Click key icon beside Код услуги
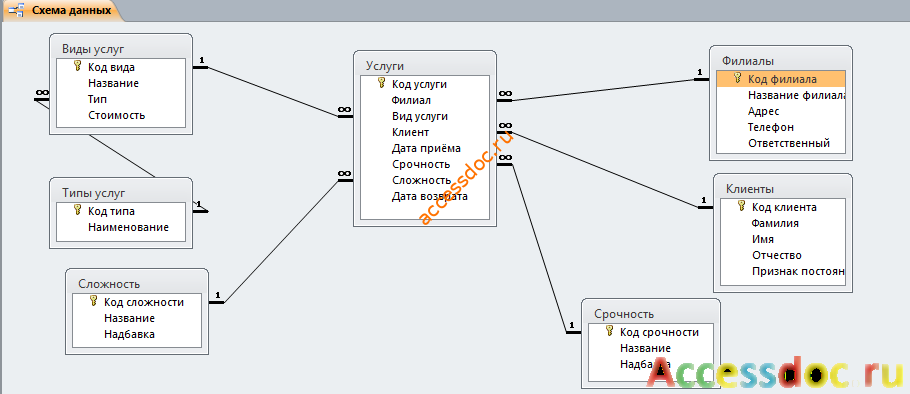This screenshot has height=394, width=910. pyautogui.click(x=382, y=83)
